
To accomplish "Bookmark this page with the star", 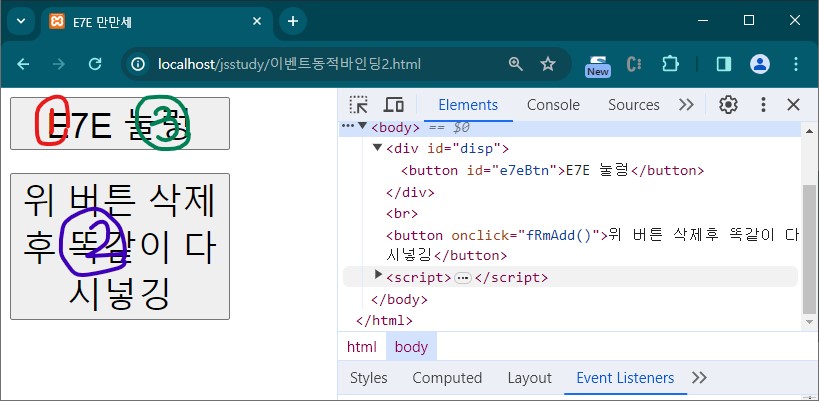I will pos(547,64).
